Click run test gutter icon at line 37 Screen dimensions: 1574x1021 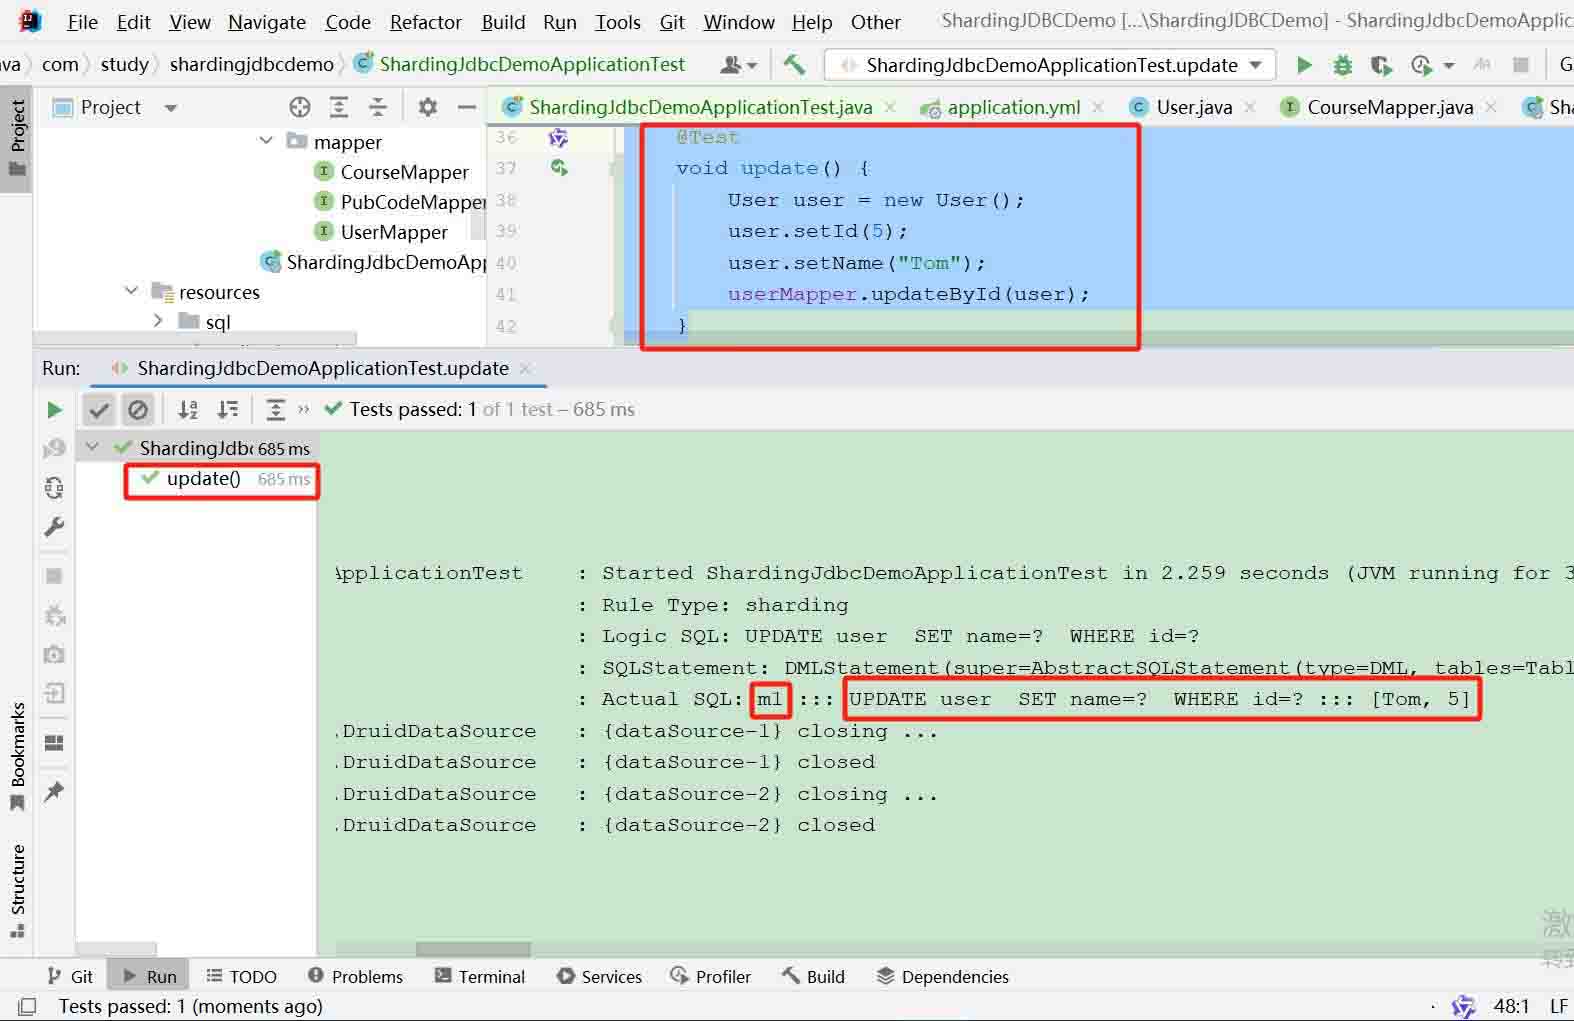pos(559,168)
